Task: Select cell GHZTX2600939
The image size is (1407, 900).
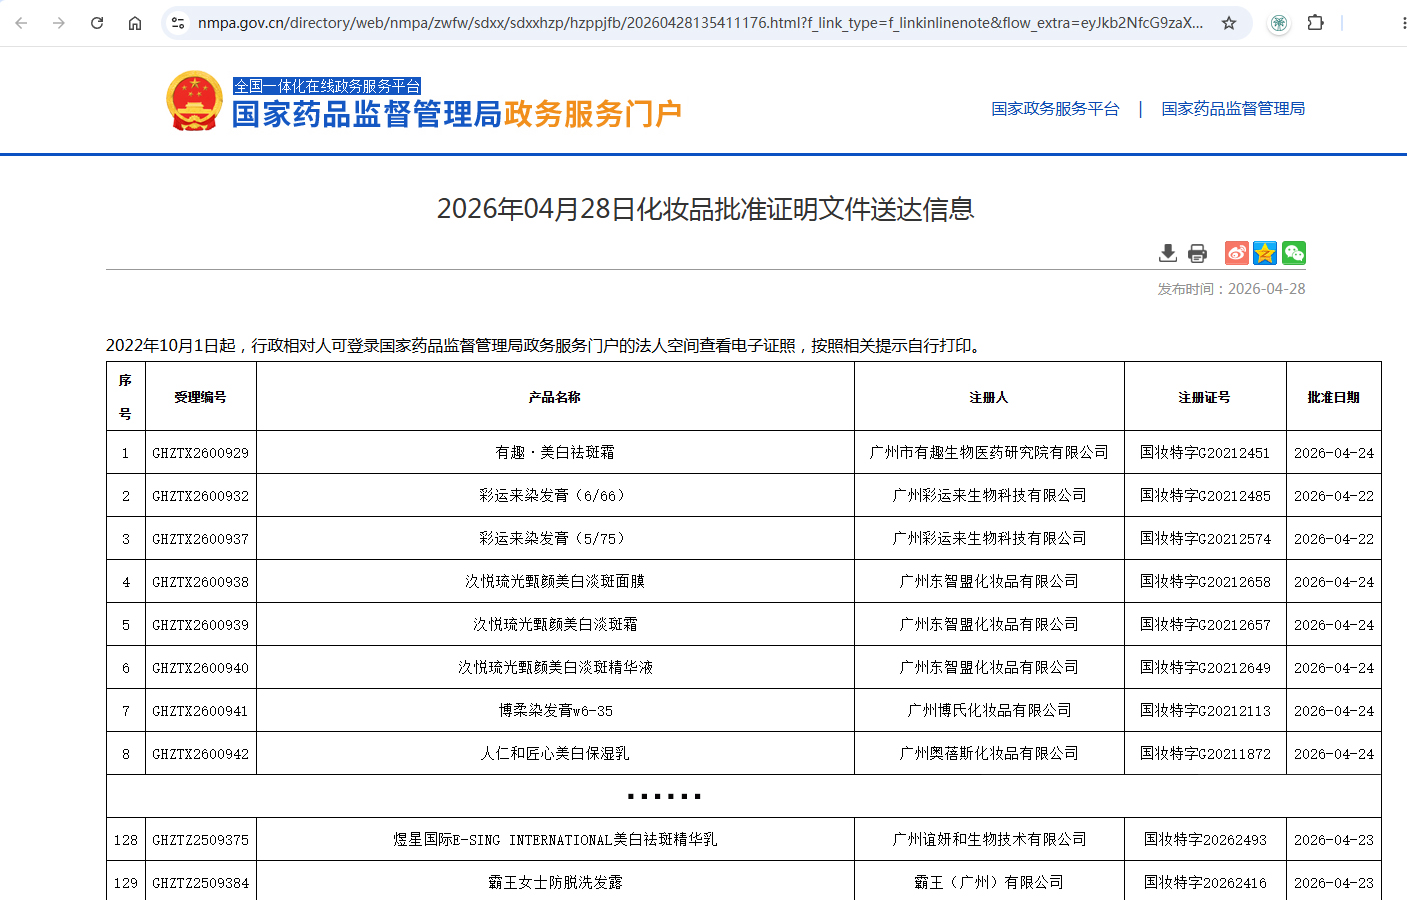Action: [x=200, y=625]
